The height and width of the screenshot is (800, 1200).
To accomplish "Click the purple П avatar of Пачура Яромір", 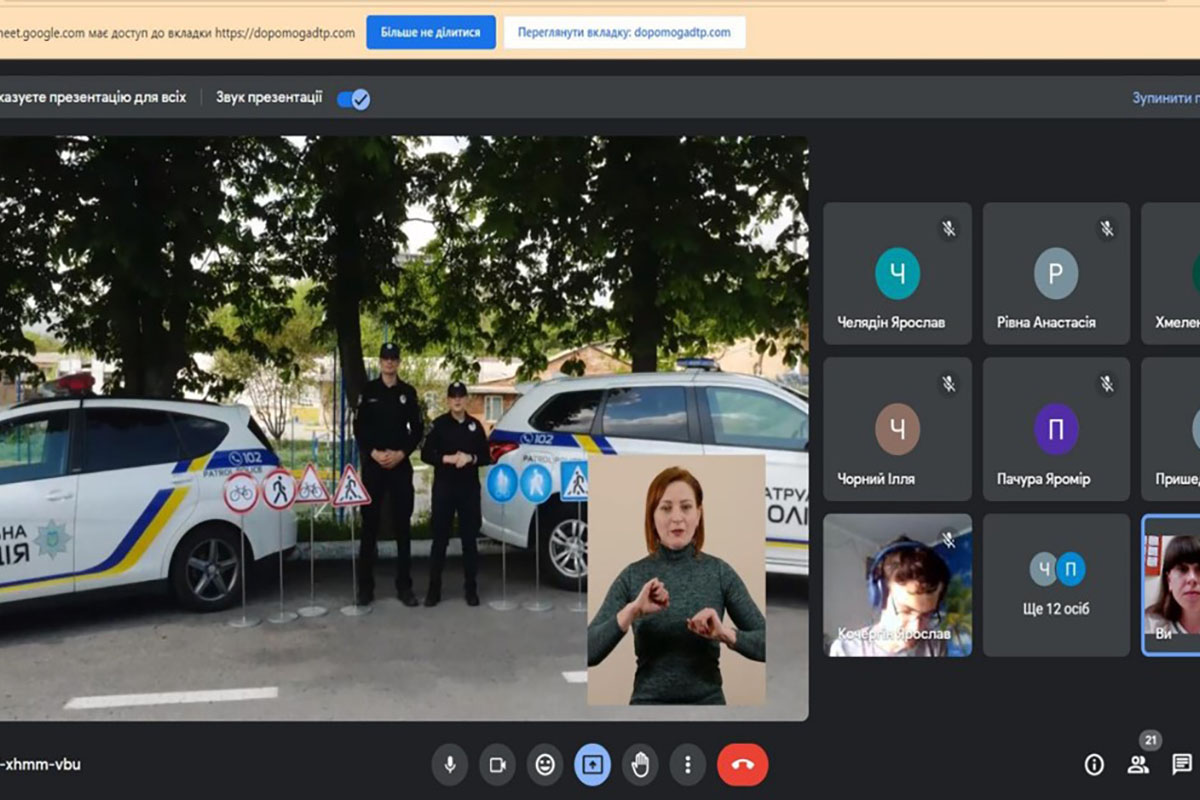I will click(x=1056, y=429).
